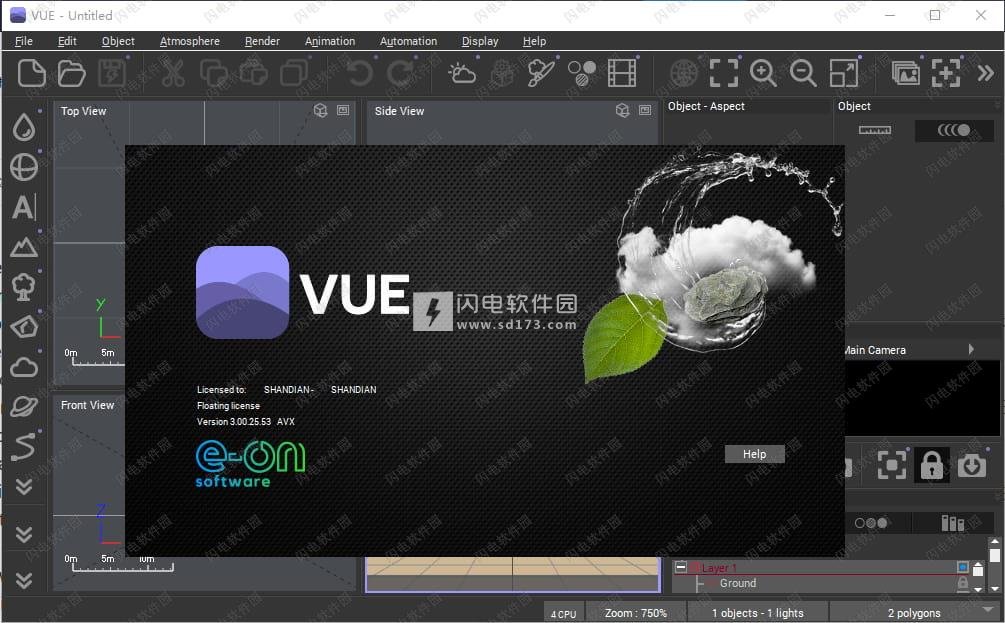The image size is (1005, 623).
Task: Click the zoom in magnifier icon
Action: 763,73
